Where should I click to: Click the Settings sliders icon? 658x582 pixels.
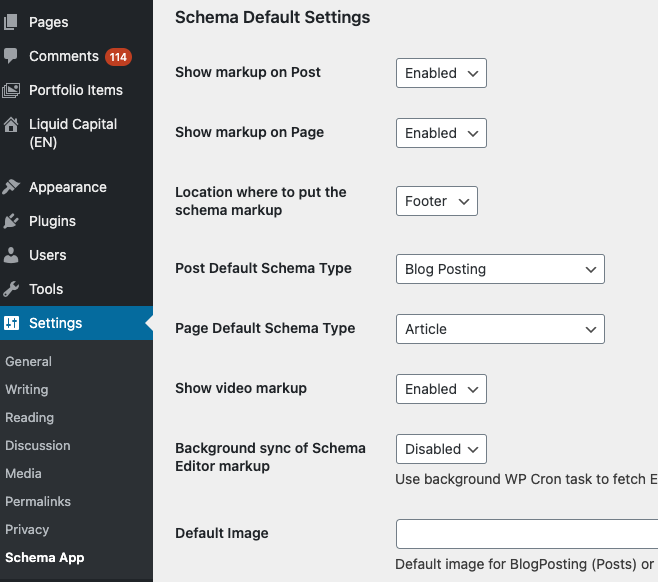pos(11,323)
